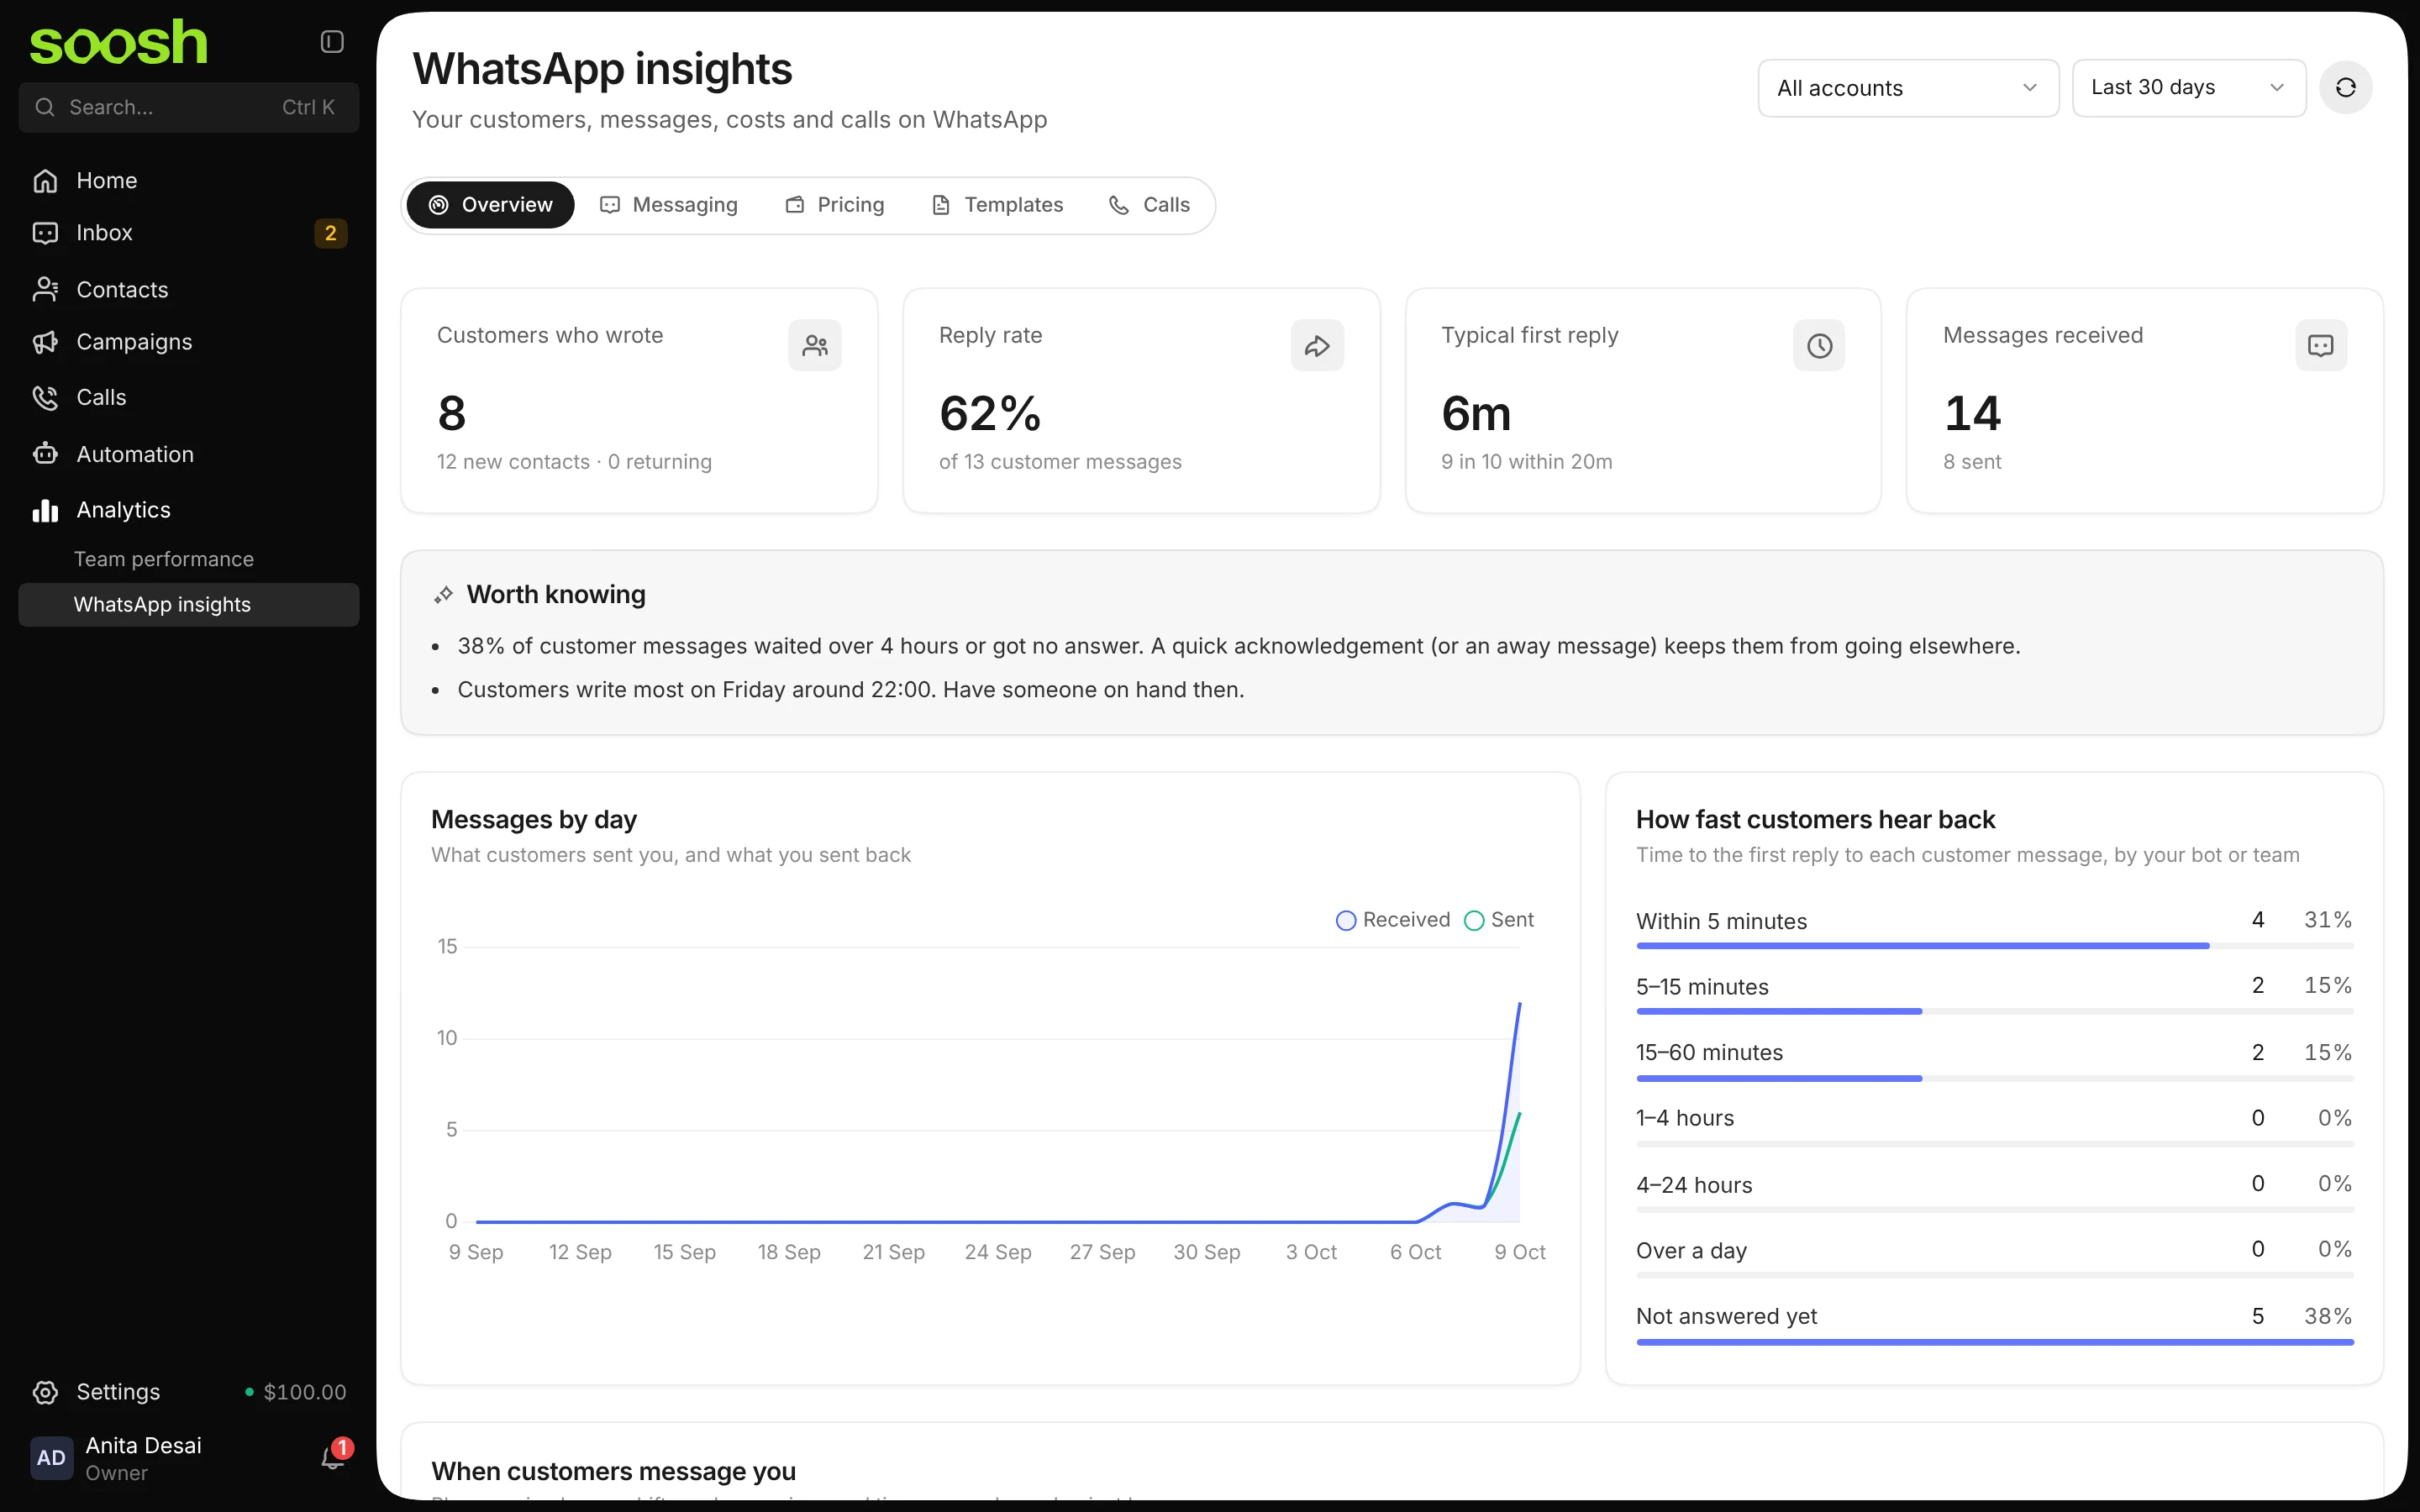Open the All accounts dropdown
Image resolution: width=2420 pixels, height=1512 pixels.
coord(1908,88)
